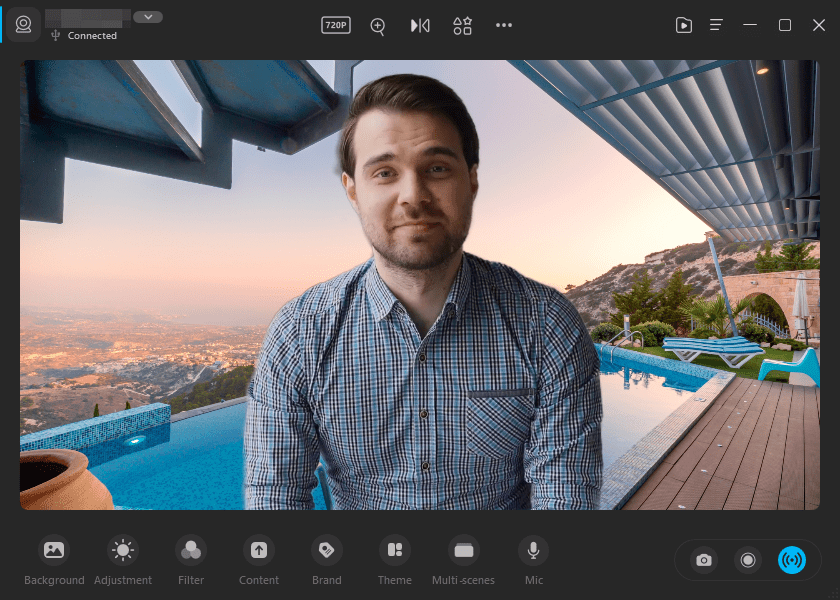
Task: Open the Filter panel
Action: pyautogui.click(x=191, y=560)
